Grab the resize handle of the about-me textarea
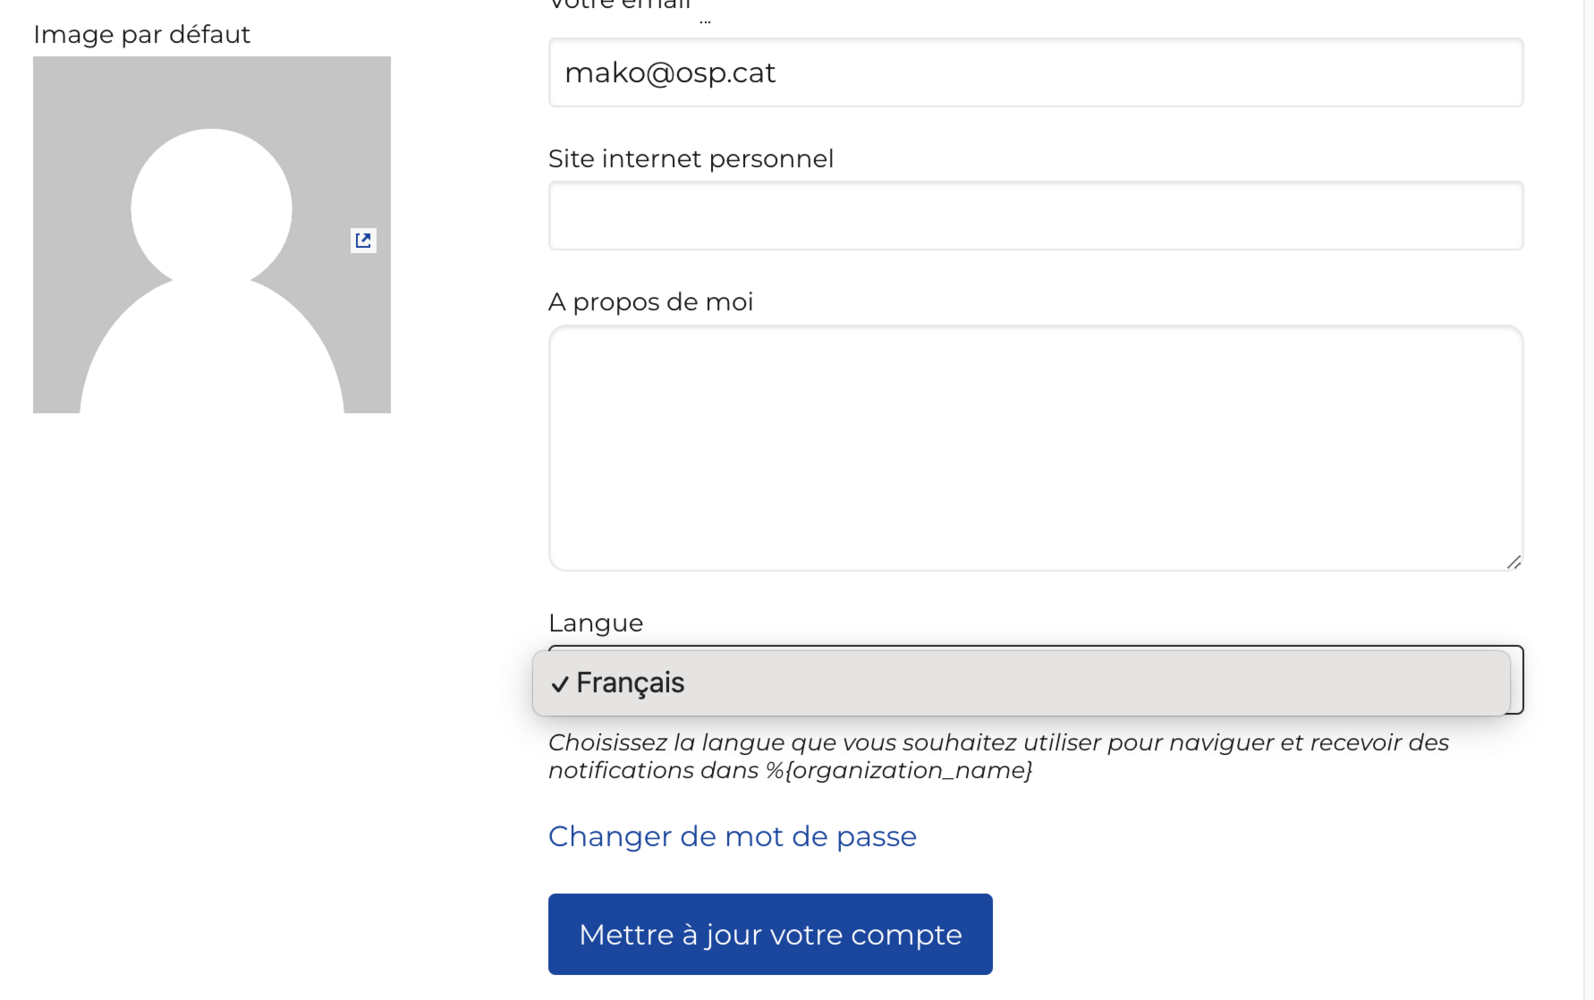The width and height of the screenshot is (1594, 1000). click(x=1513, y=562)
